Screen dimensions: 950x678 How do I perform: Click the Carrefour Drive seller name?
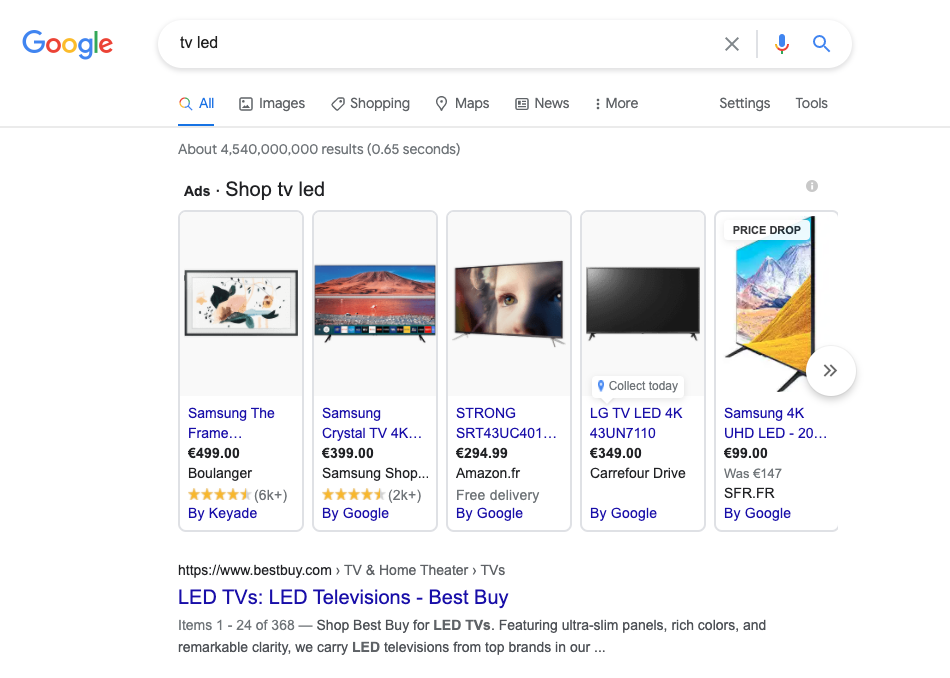pyautogui.click(x=637, y=473)
